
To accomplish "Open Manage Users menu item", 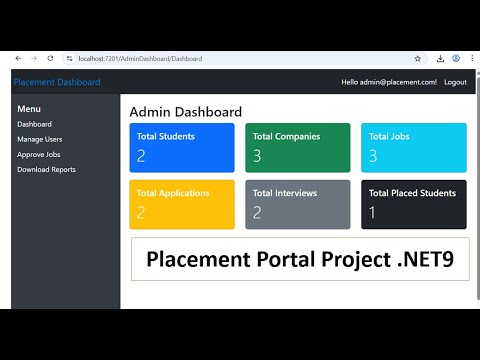I will pyautogui.click(x=40, y=139).
